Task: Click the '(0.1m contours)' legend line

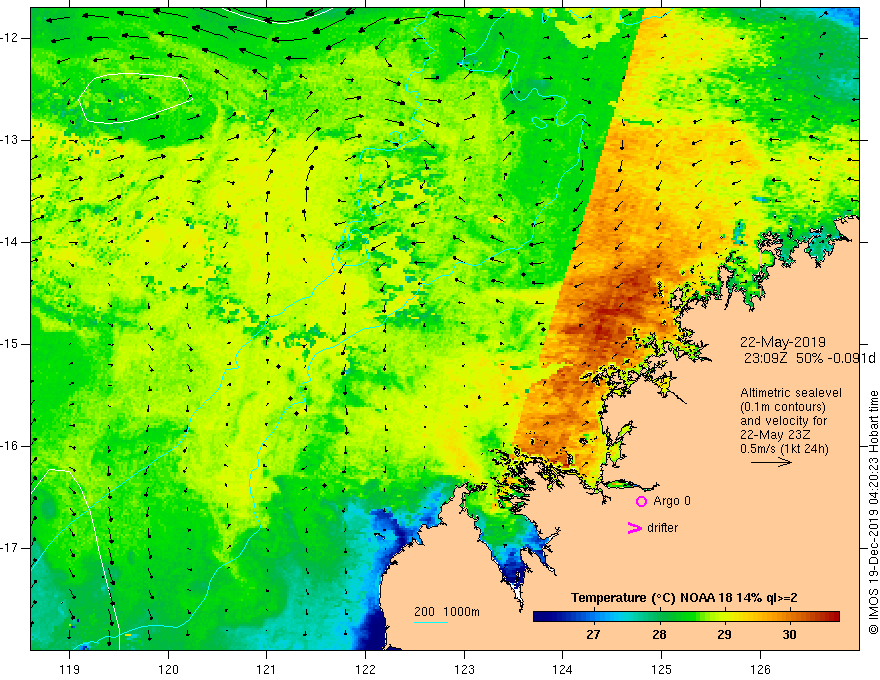Action: (x=783, y=407)
